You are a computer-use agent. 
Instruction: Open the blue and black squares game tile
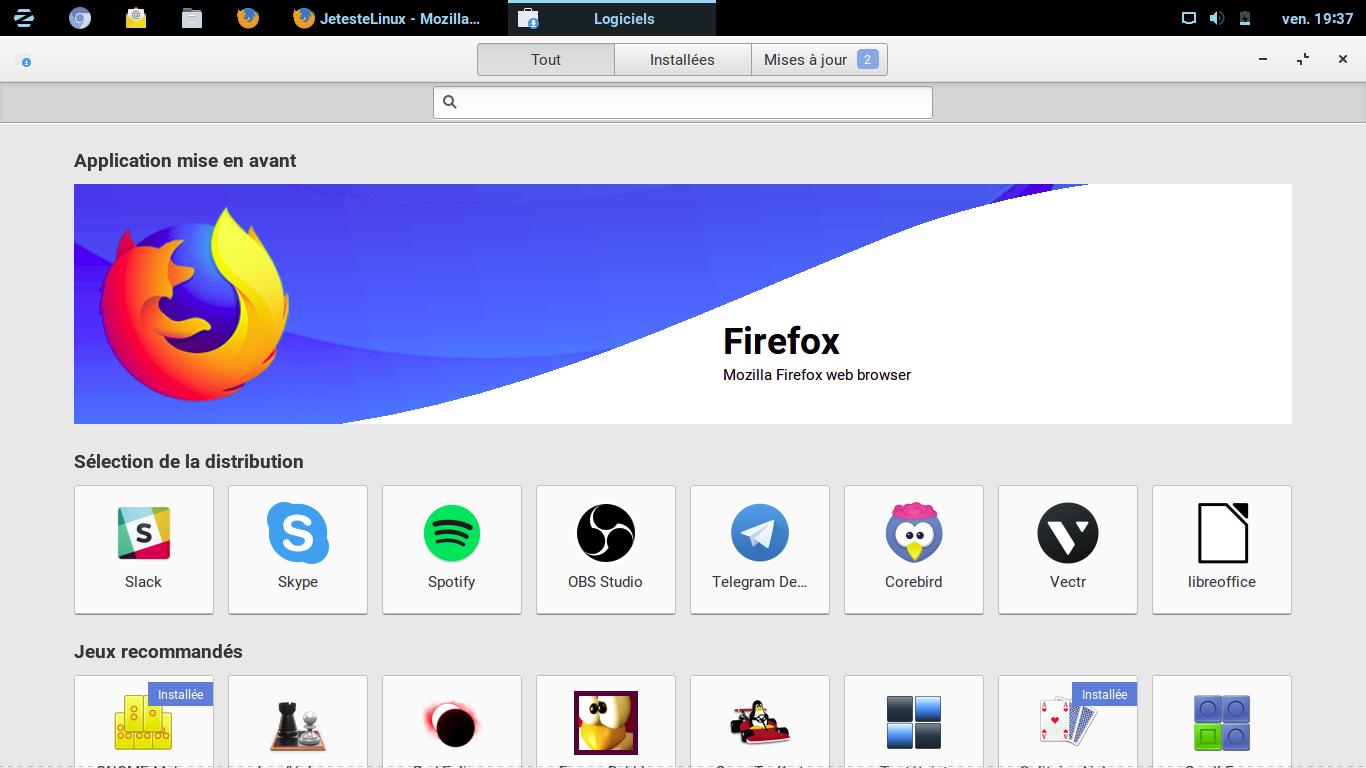914,722
